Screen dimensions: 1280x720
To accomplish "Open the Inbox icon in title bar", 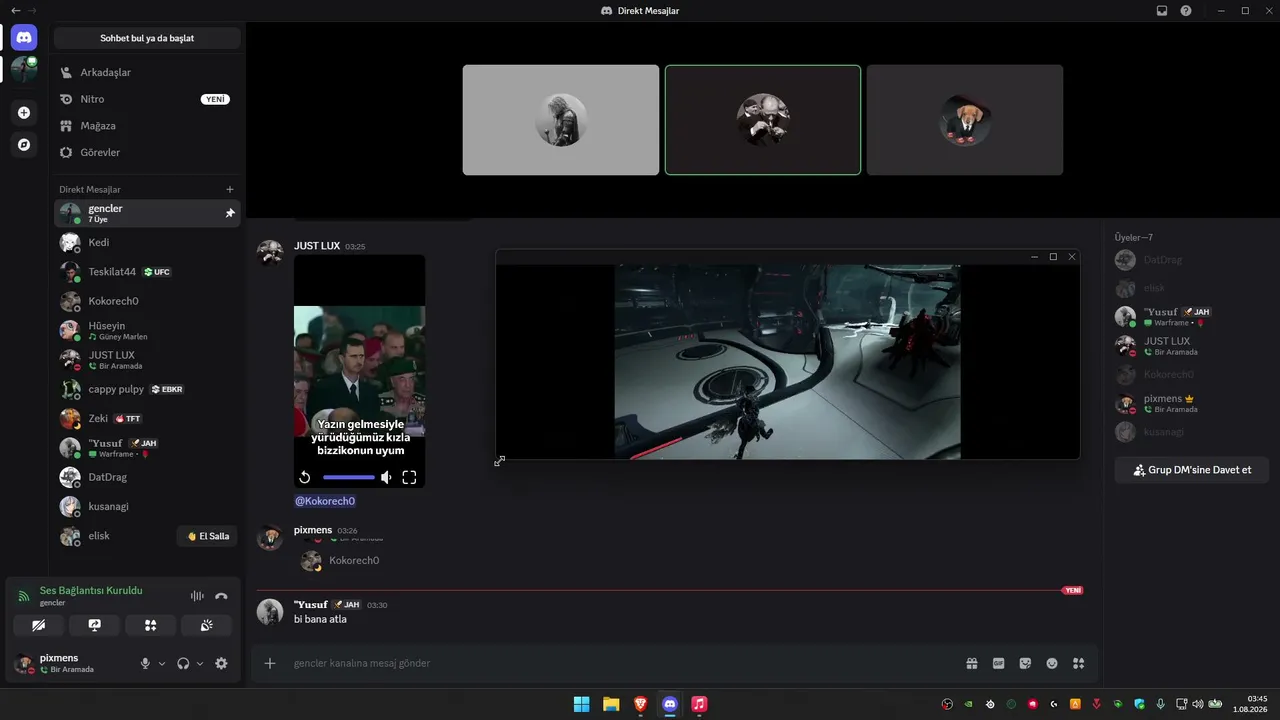I will click(x=1162, y=10).
